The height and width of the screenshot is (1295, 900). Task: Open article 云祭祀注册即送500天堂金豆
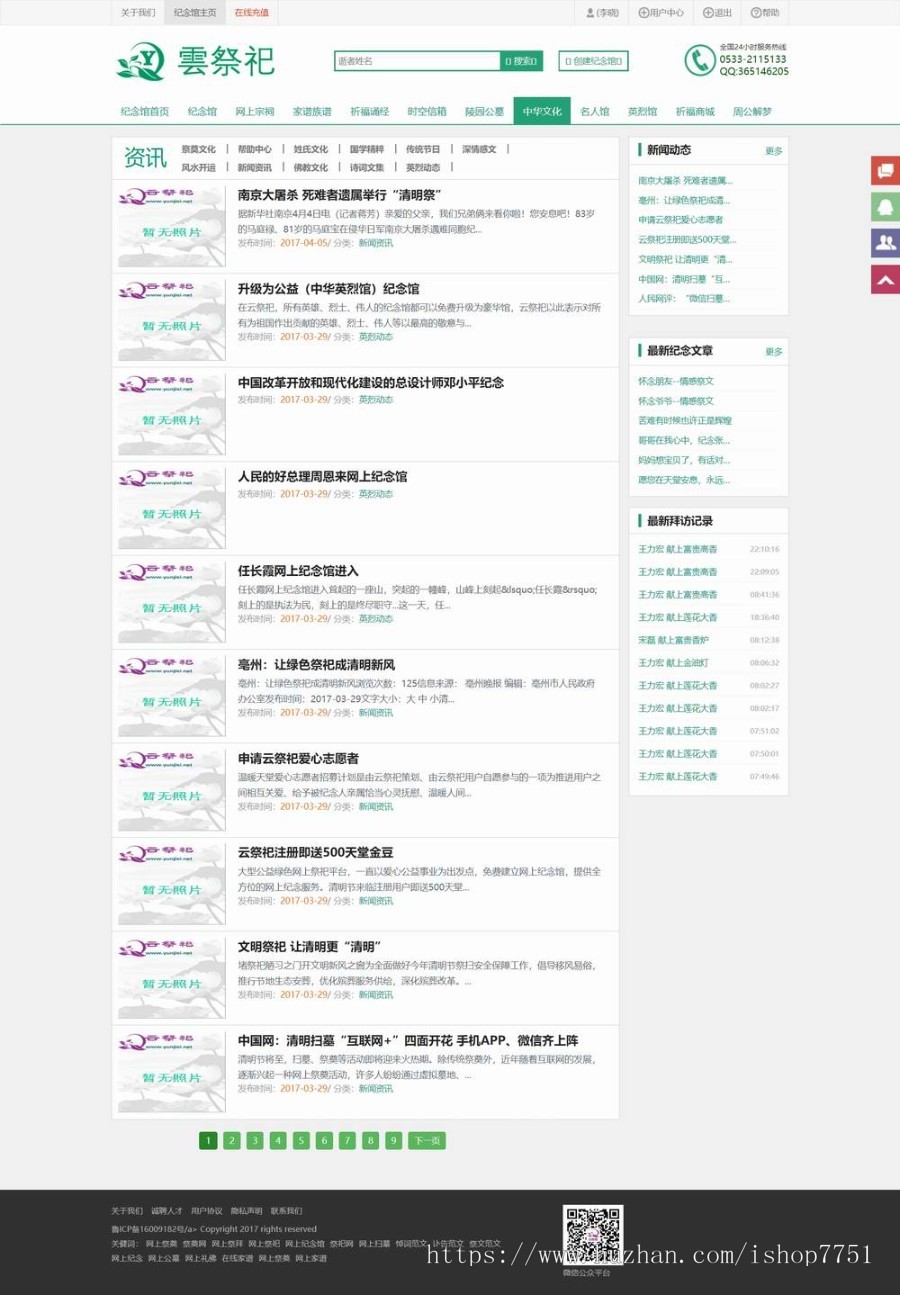point(316,853)
